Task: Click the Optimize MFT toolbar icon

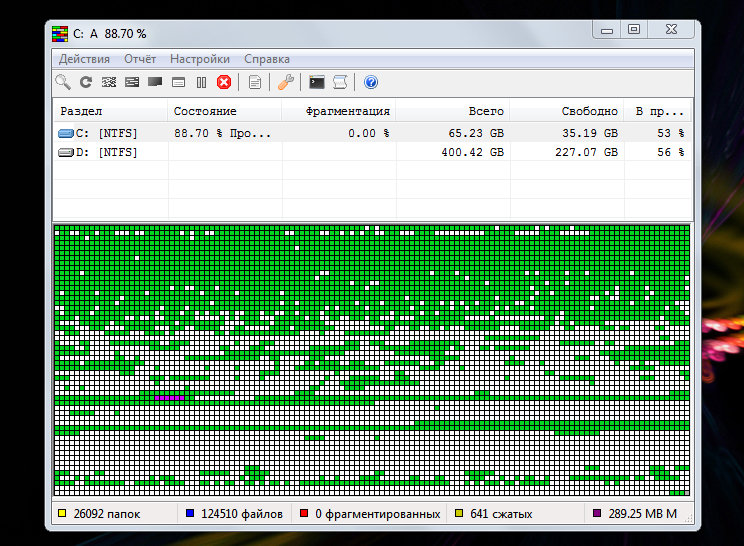Action: pos(178,83)
